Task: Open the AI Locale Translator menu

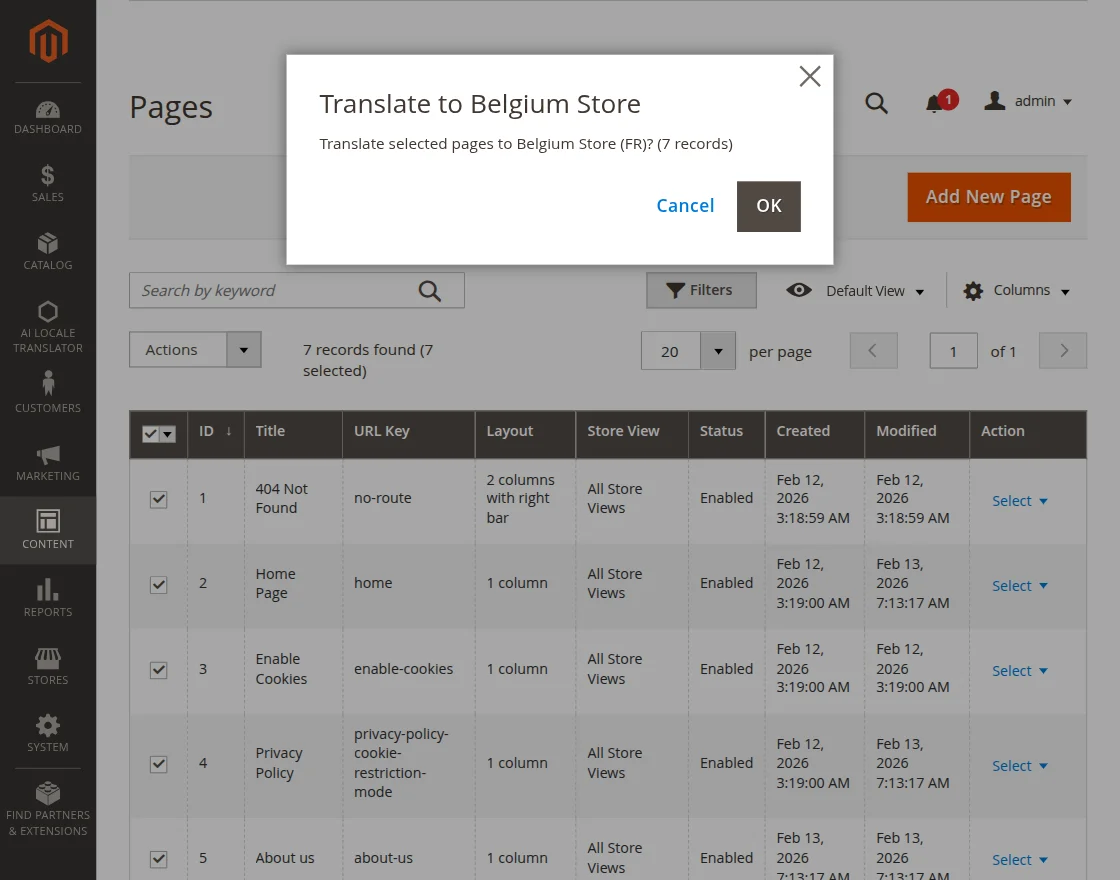Action: click(x=48, y=326)
